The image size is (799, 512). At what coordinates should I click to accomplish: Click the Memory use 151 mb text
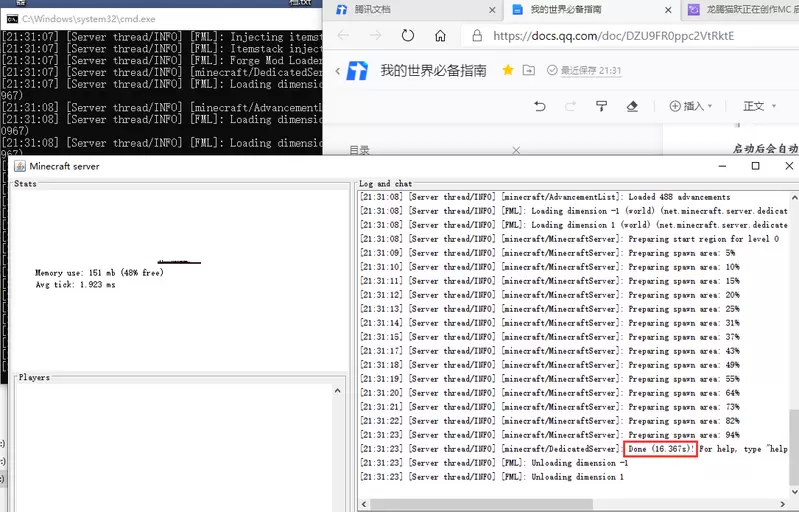99,273
